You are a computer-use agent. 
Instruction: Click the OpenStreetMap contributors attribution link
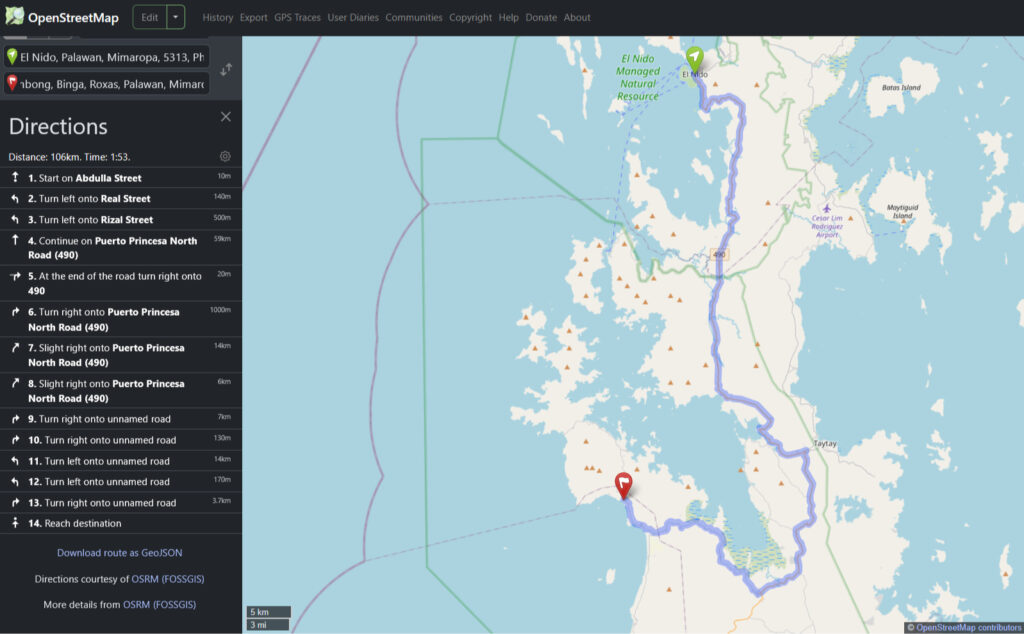(x=968, y=627)
